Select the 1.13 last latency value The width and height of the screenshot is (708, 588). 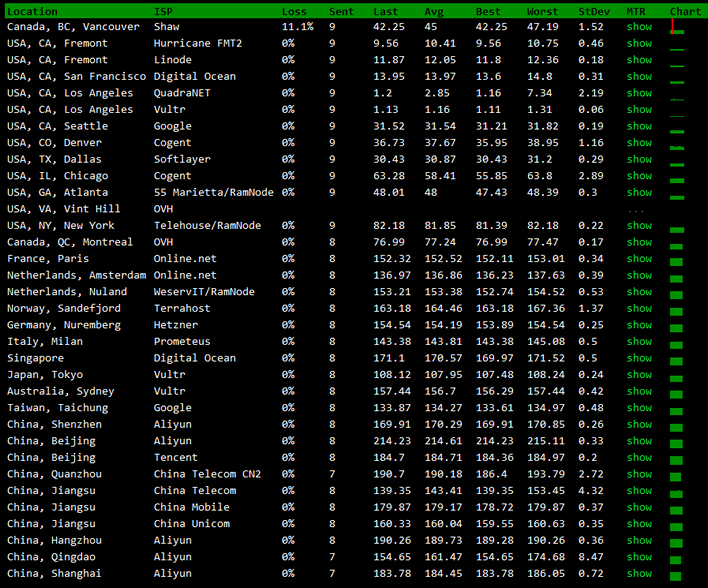[386, 109]
